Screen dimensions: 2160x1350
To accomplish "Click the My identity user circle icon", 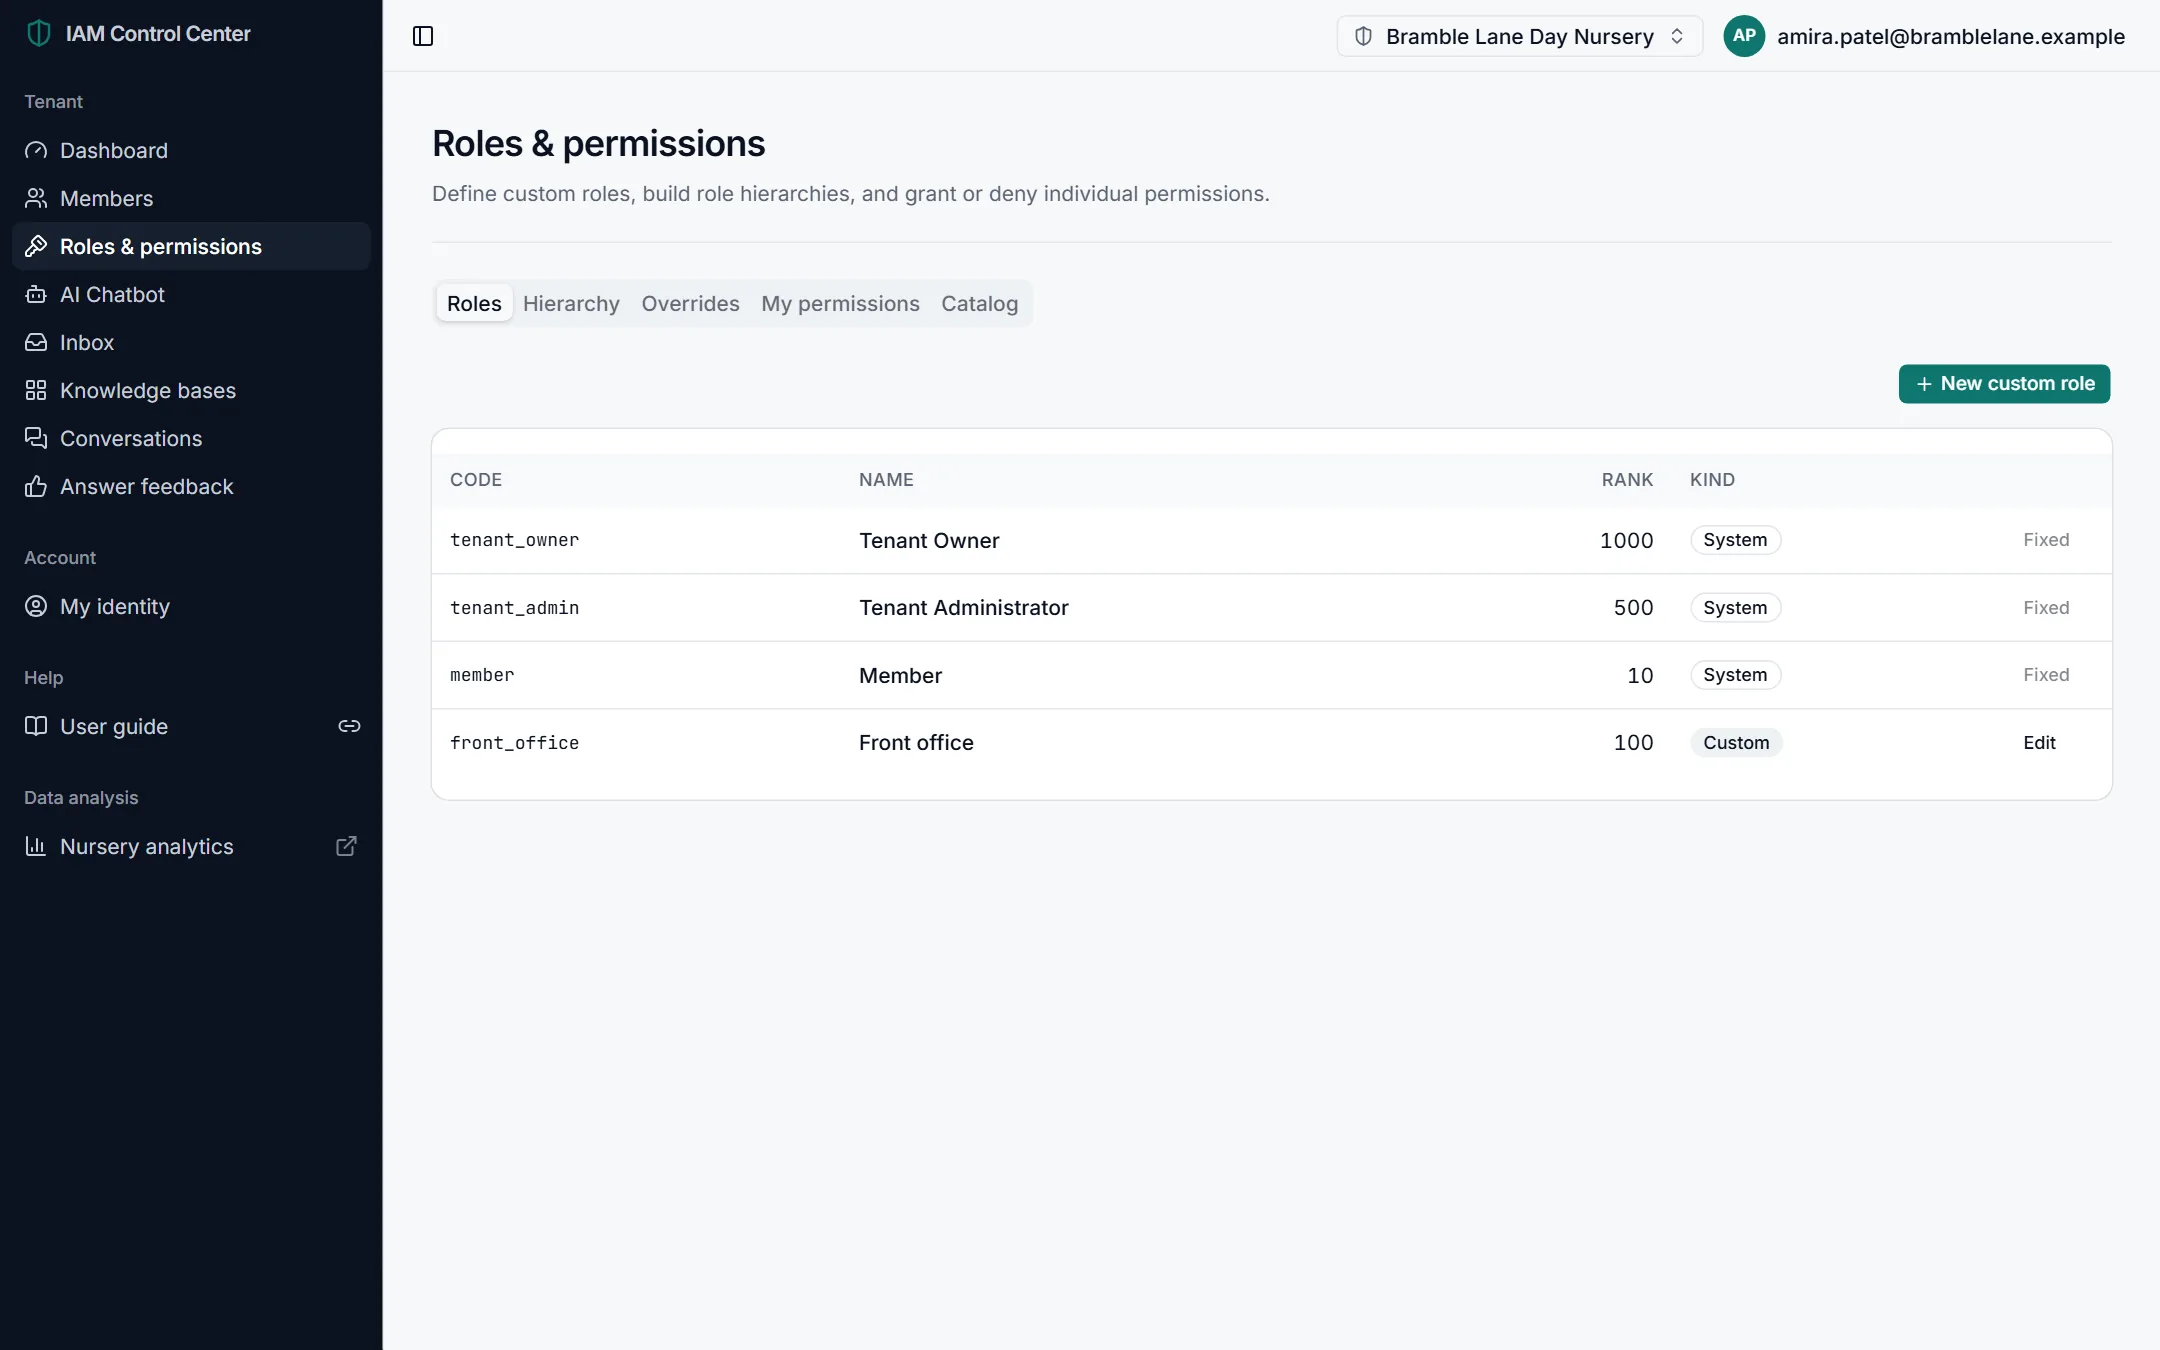I will [x=36, y=606].
